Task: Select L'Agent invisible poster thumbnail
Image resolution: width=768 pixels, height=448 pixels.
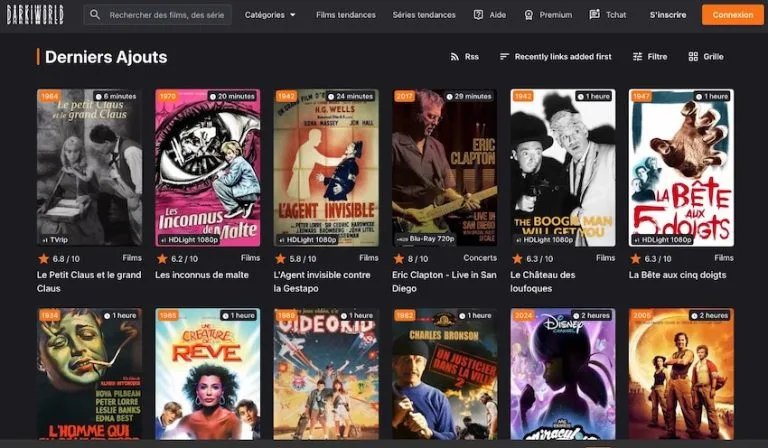Action: point(326,167)
